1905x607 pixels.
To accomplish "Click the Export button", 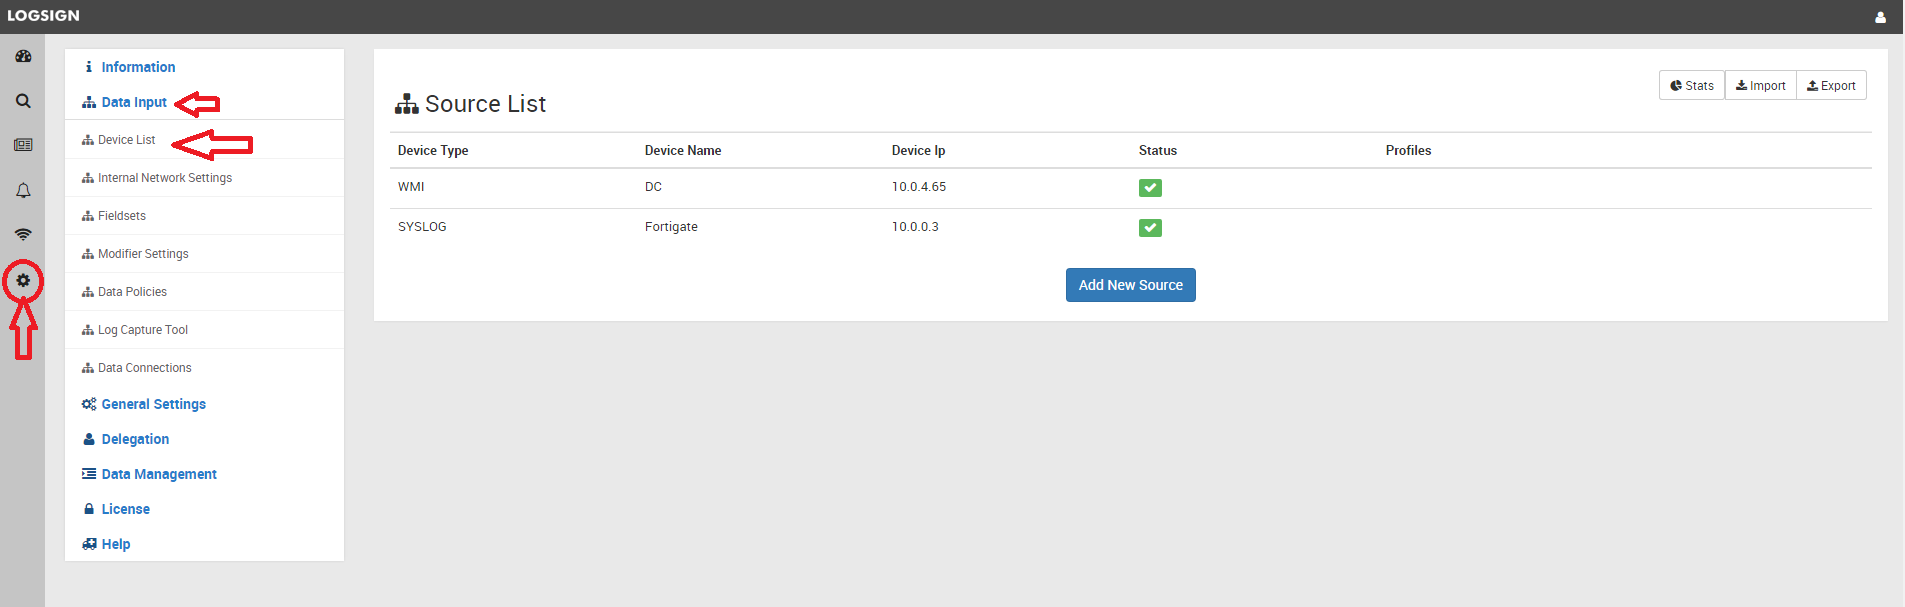I will [1831, 86].
